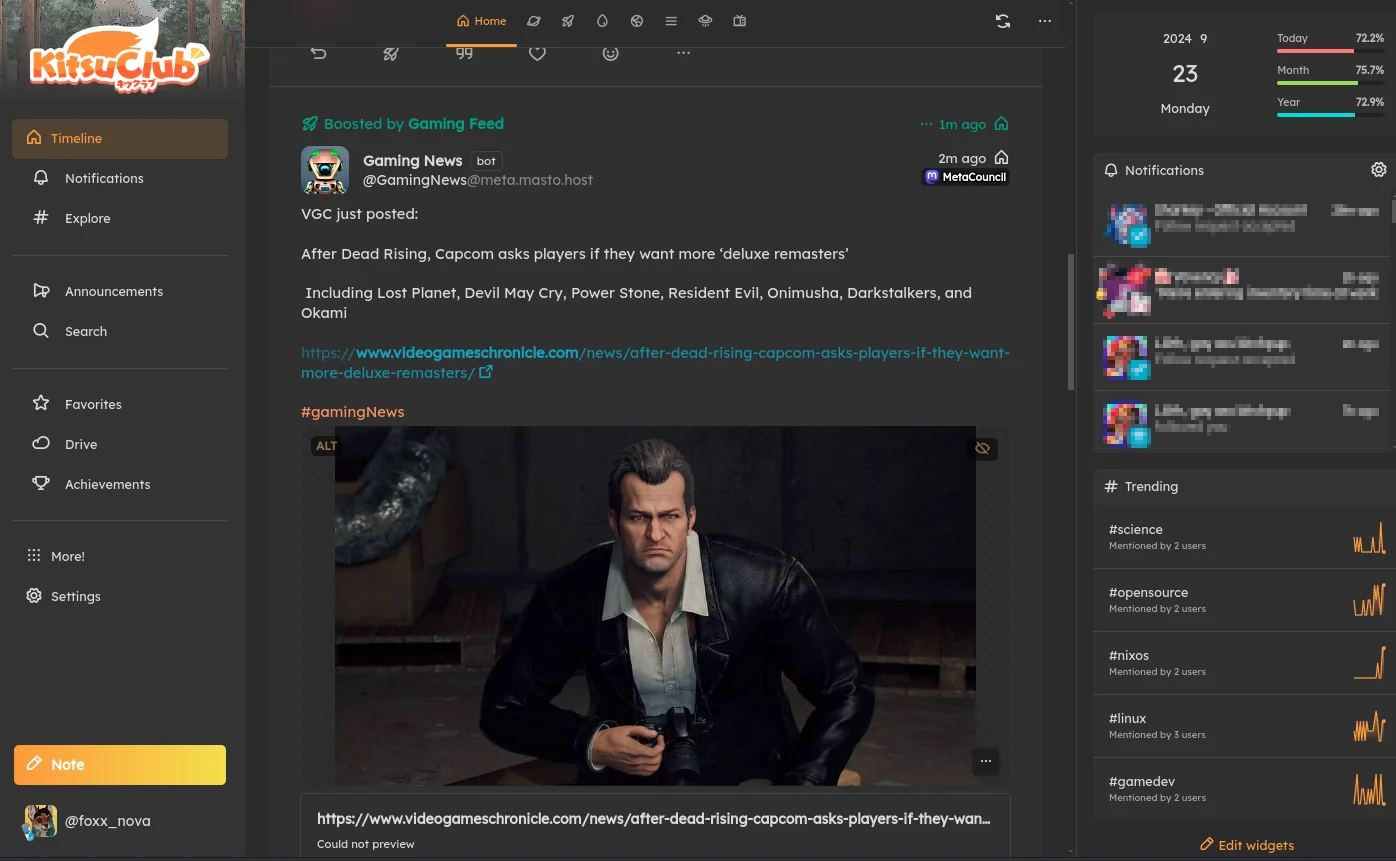Open the image's three-dot menu
Screen dimensions: 1396x861
pyautogui.click(x=986, y=761)
